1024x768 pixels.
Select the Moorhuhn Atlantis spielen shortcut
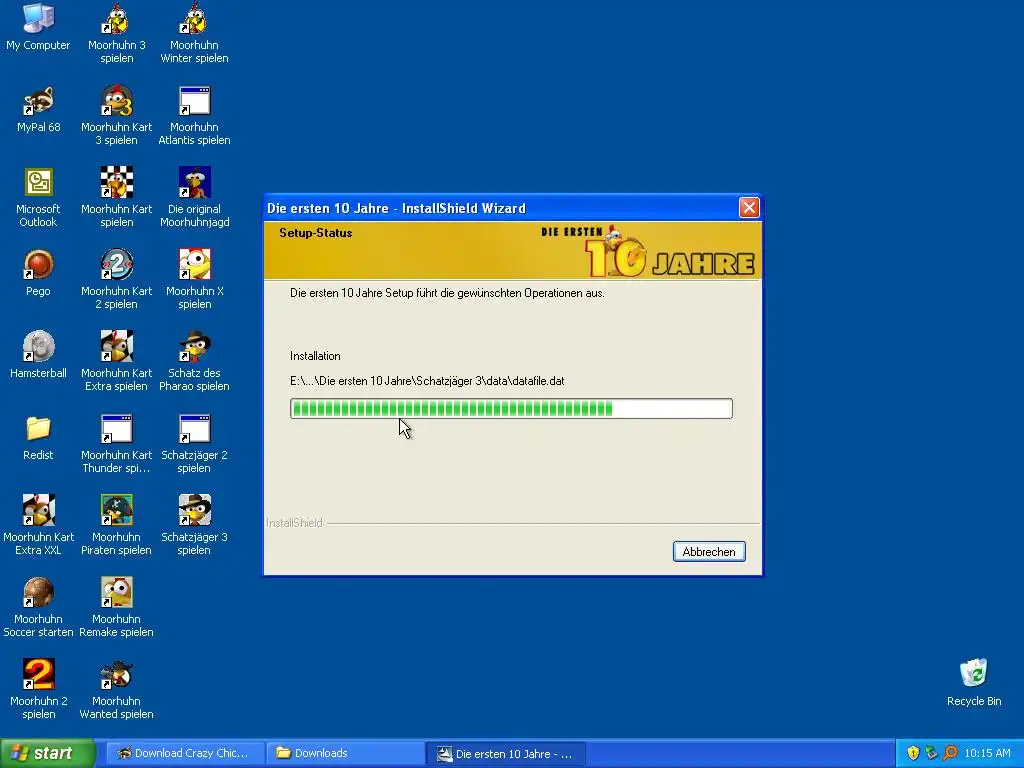(194, 115)
